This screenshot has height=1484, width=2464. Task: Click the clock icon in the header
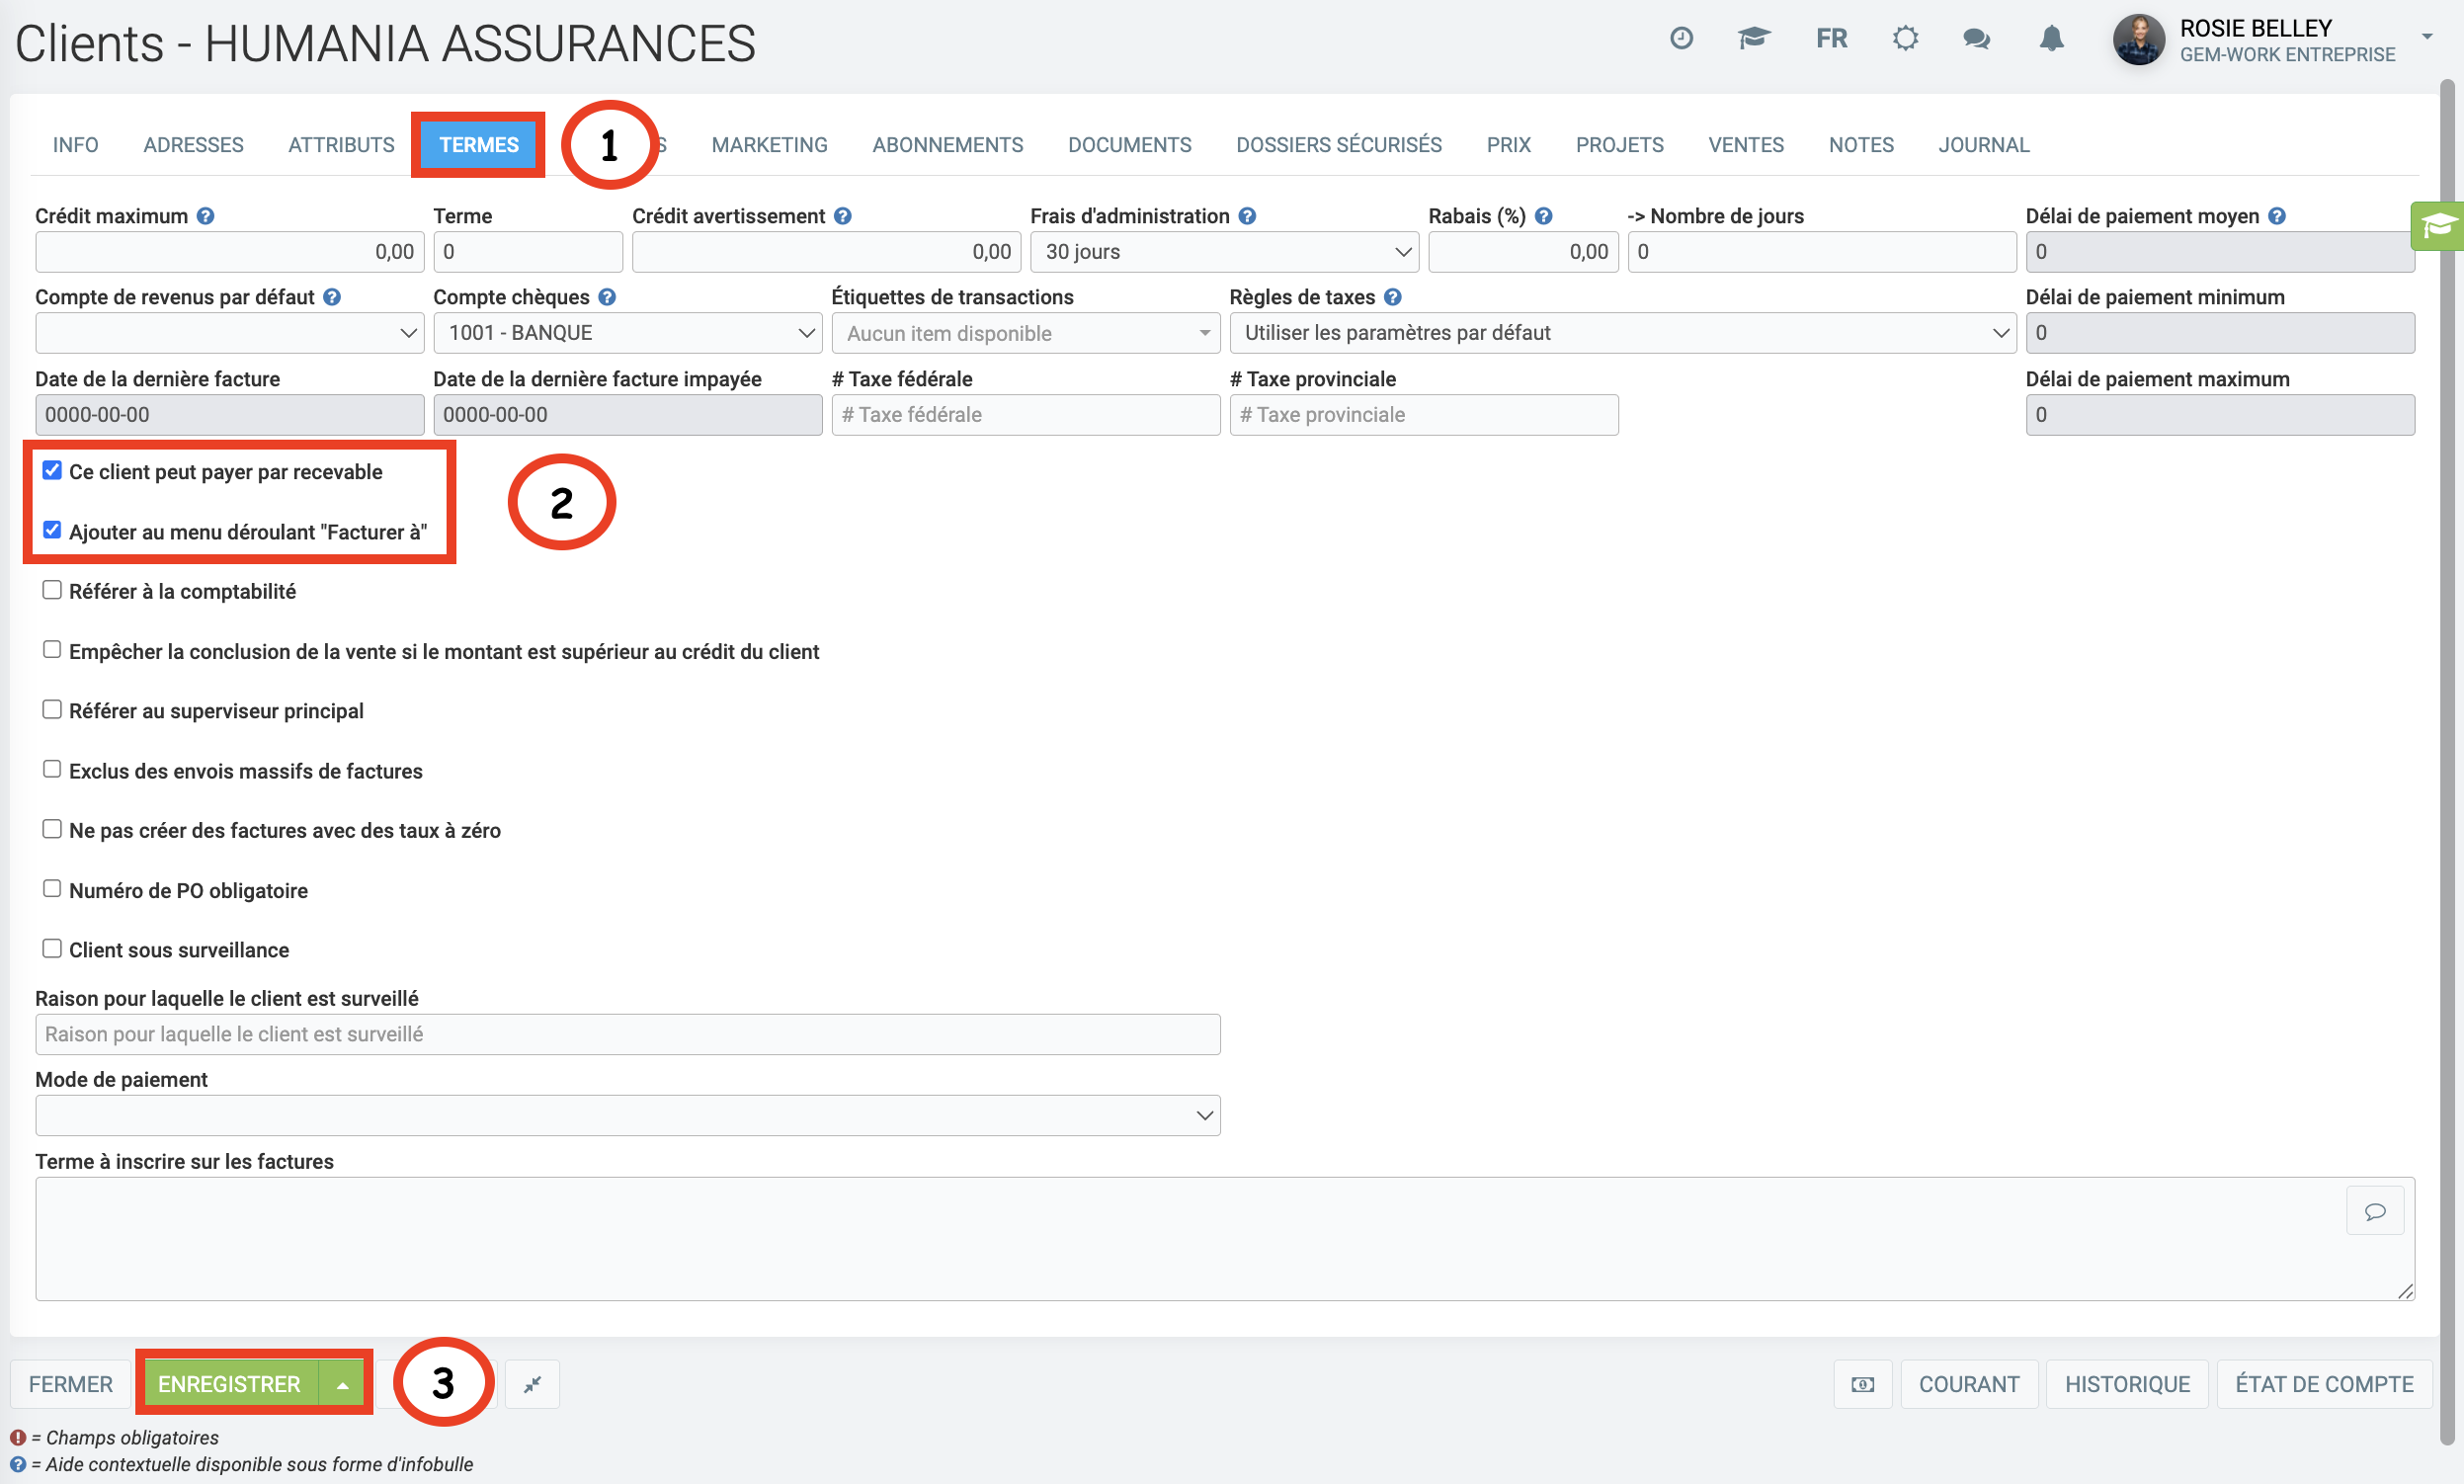(x=1681, y=38)
